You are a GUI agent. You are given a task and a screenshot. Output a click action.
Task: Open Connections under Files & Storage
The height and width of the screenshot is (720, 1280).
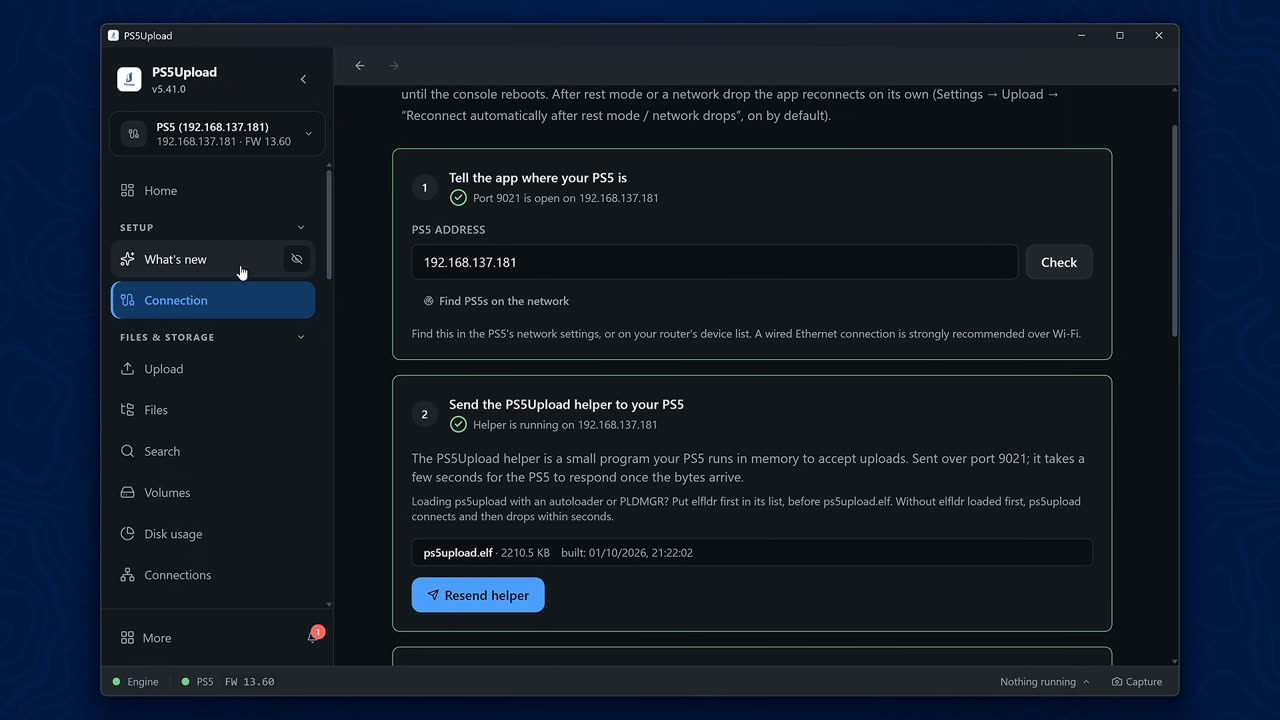[x=213, y=575]
